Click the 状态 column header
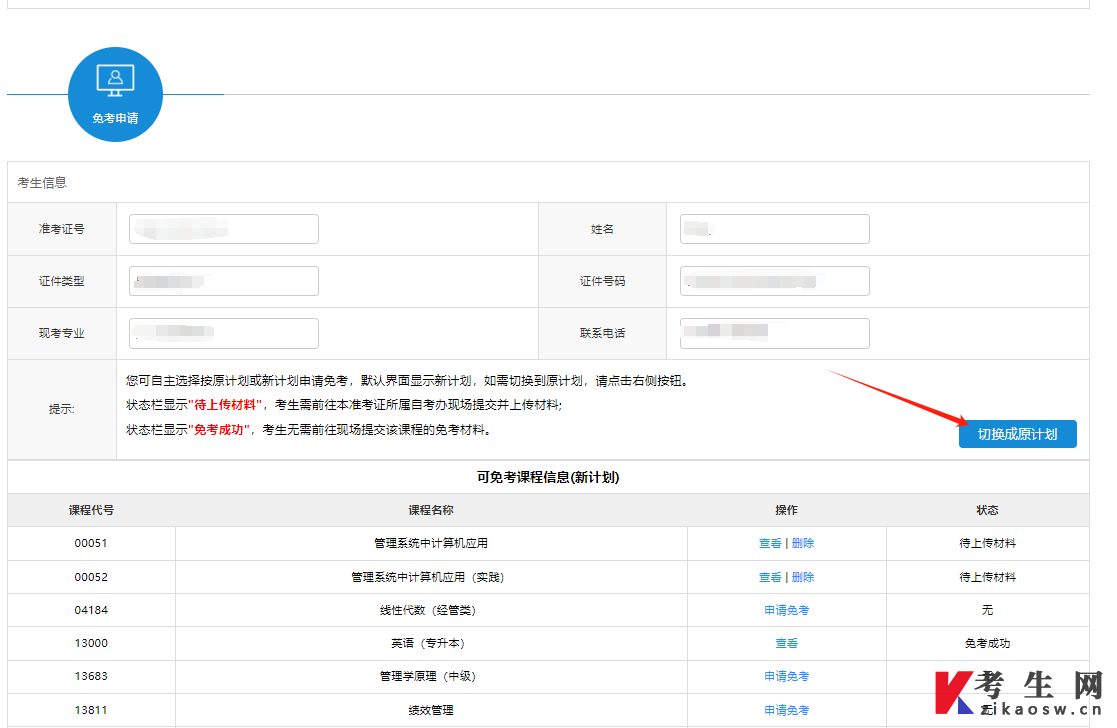The image size is (1117, 728). tap(987, 510)
